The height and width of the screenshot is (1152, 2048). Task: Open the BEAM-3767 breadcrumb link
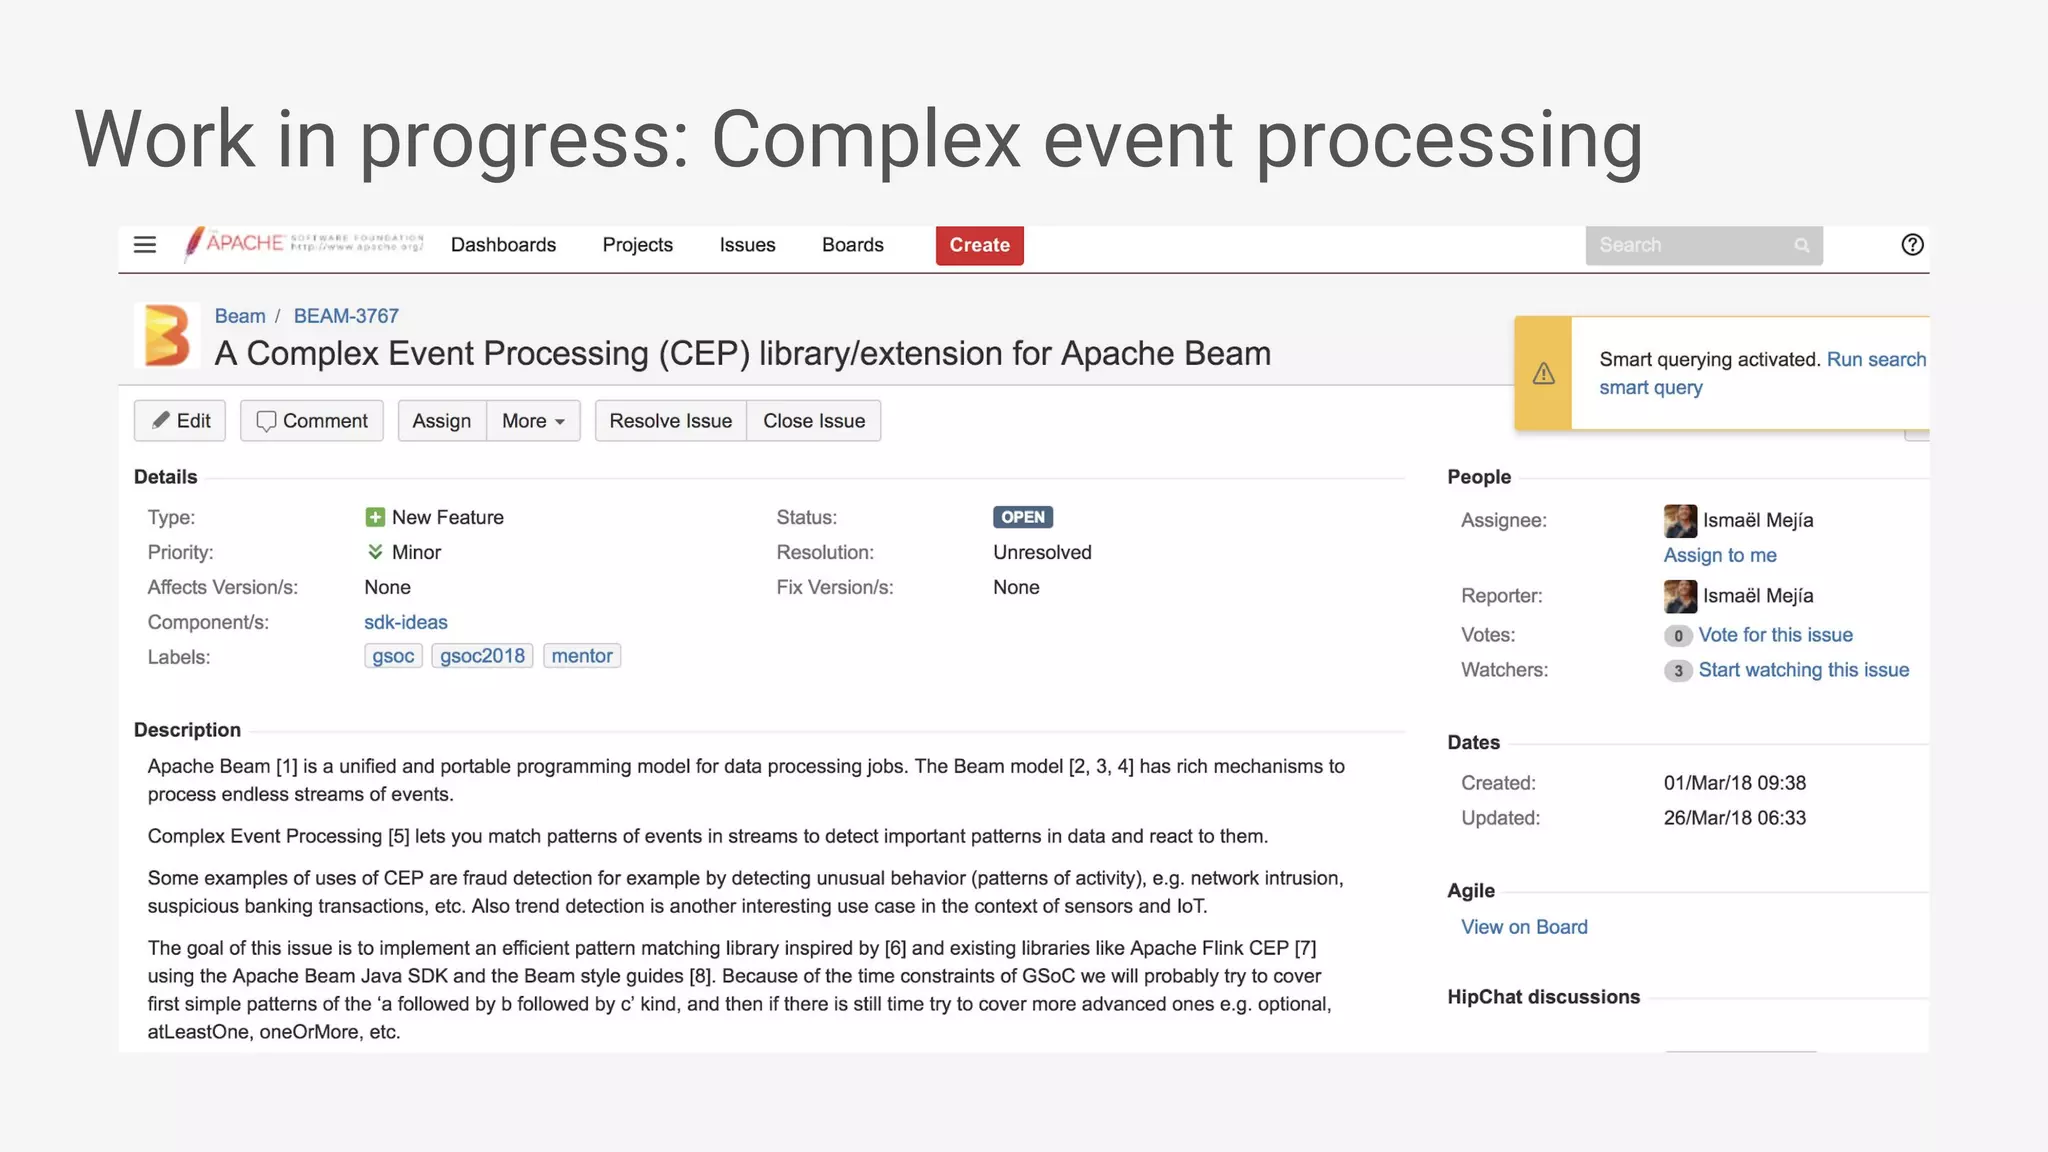[346, 316]
